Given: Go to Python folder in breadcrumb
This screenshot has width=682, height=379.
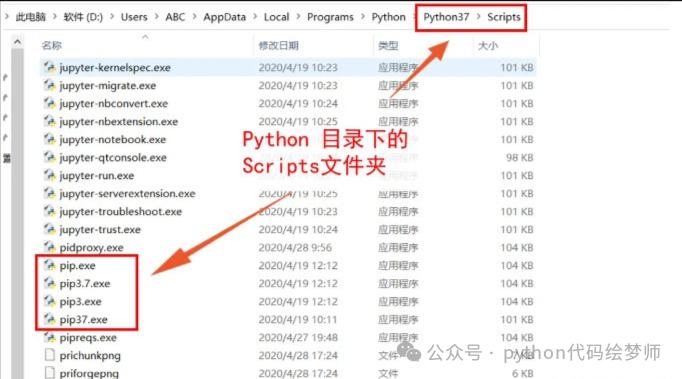Looking at the screenshot, I should (388, 17).
